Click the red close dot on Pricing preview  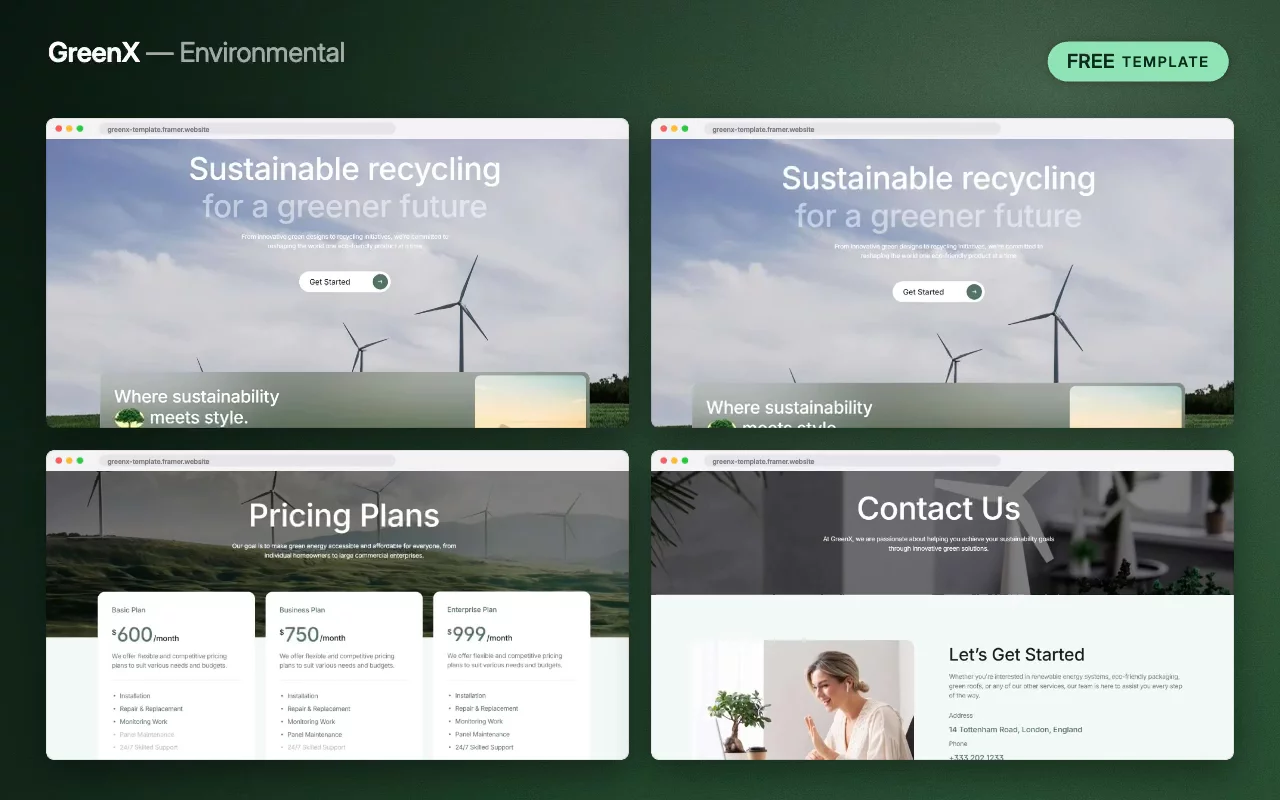click(x=58, y=461)
